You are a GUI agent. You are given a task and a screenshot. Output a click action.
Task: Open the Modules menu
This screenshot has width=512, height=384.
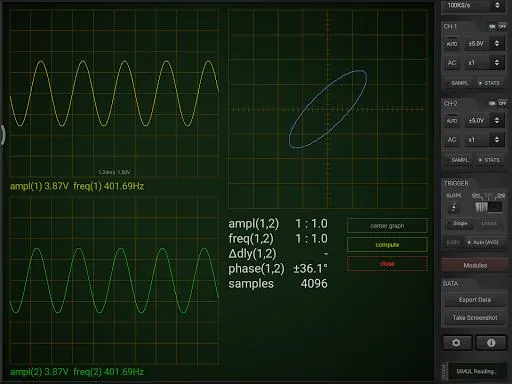click(475, 265)
